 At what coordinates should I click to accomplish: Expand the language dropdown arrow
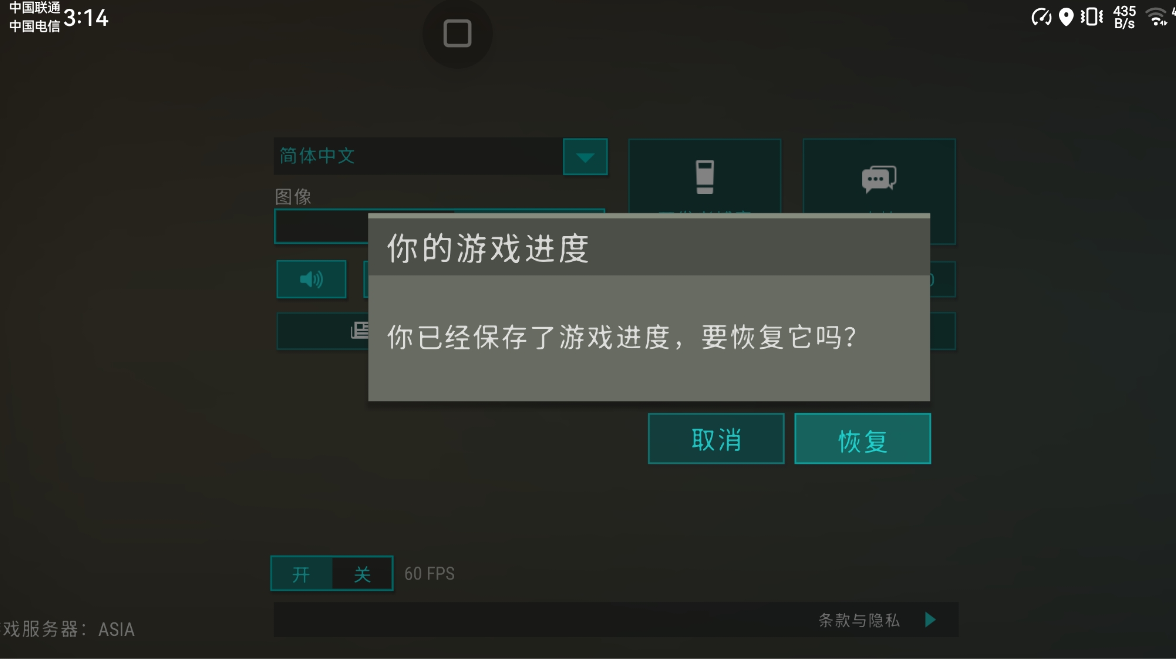(x=585, y=157)
